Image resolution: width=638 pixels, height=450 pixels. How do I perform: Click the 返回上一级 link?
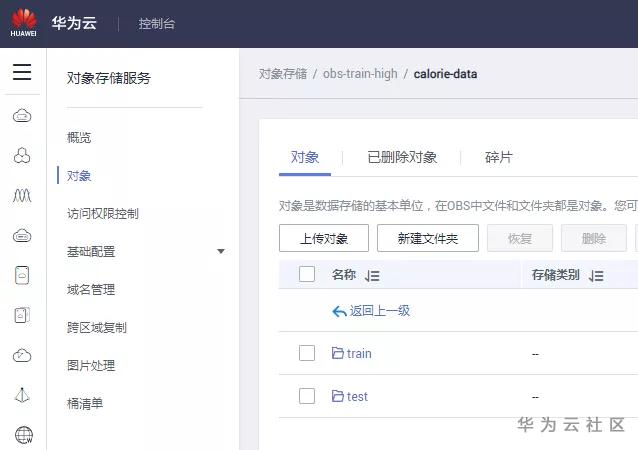[380, 311]
